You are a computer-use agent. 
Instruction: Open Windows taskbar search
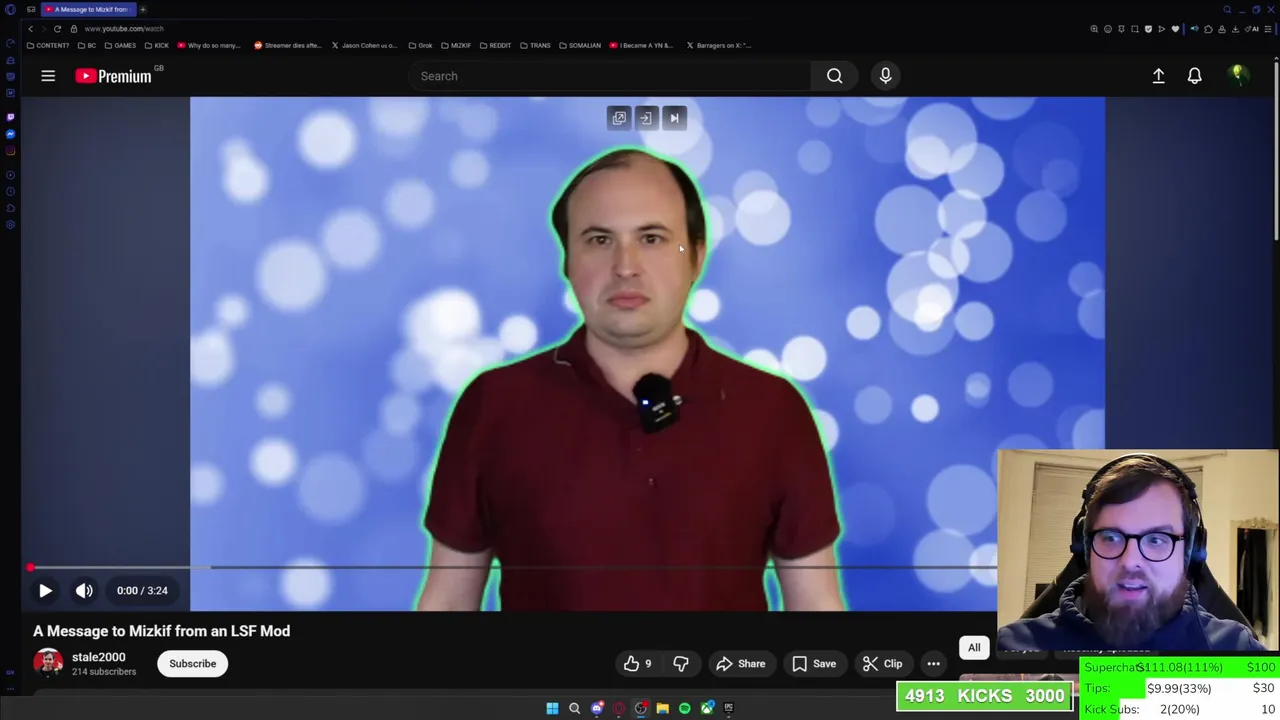coord(574,708)
